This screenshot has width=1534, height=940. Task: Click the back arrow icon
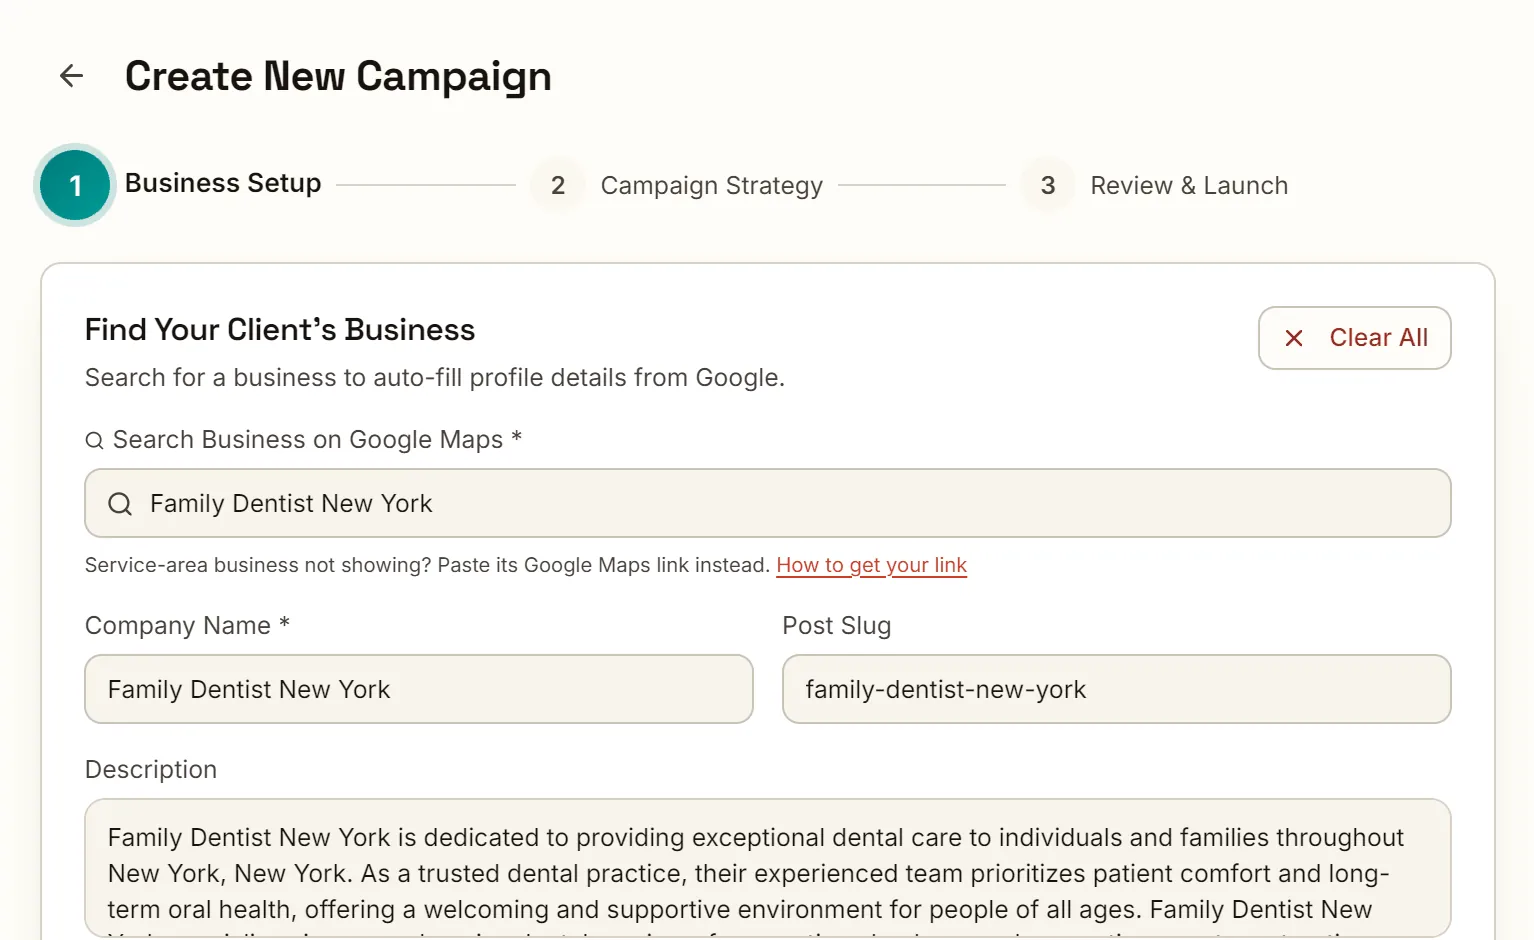(x=71, y=76)
